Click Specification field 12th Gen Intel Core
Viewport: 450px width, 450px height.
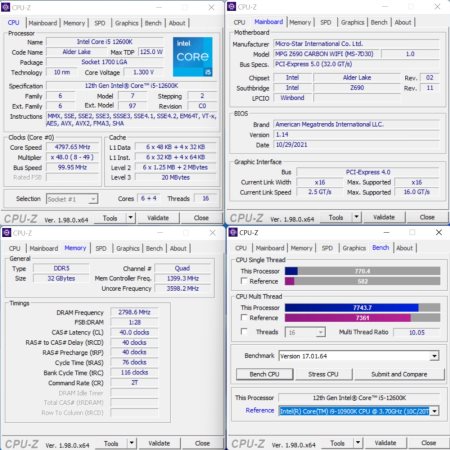tap(131, 86)
